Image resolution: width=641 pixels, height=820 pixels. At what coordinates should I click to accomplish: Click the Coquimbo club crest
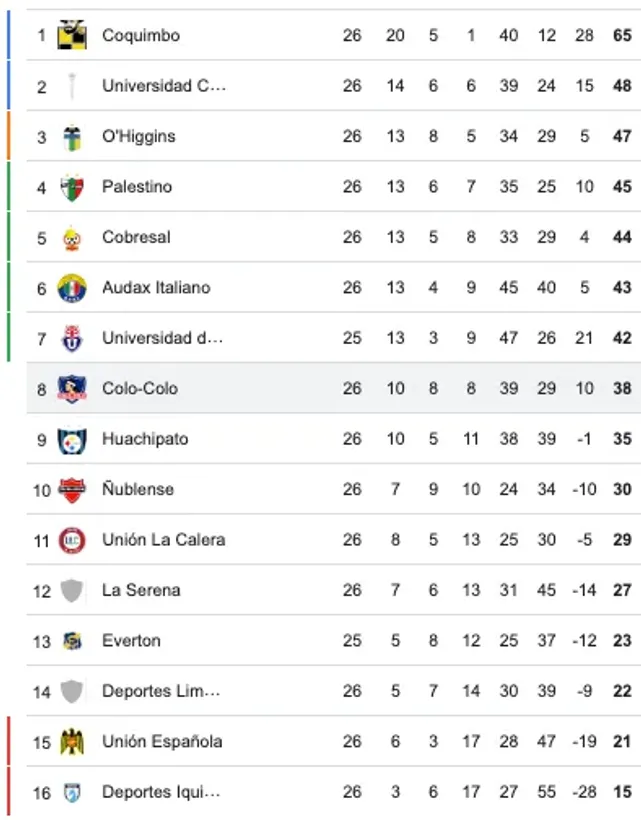click(70, 34)
